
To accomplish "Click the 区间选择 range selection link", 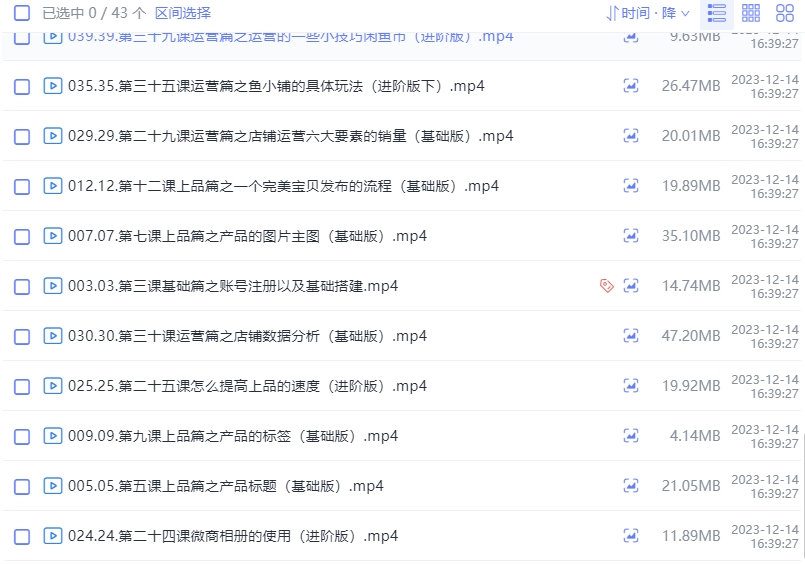I will point(183,13).
